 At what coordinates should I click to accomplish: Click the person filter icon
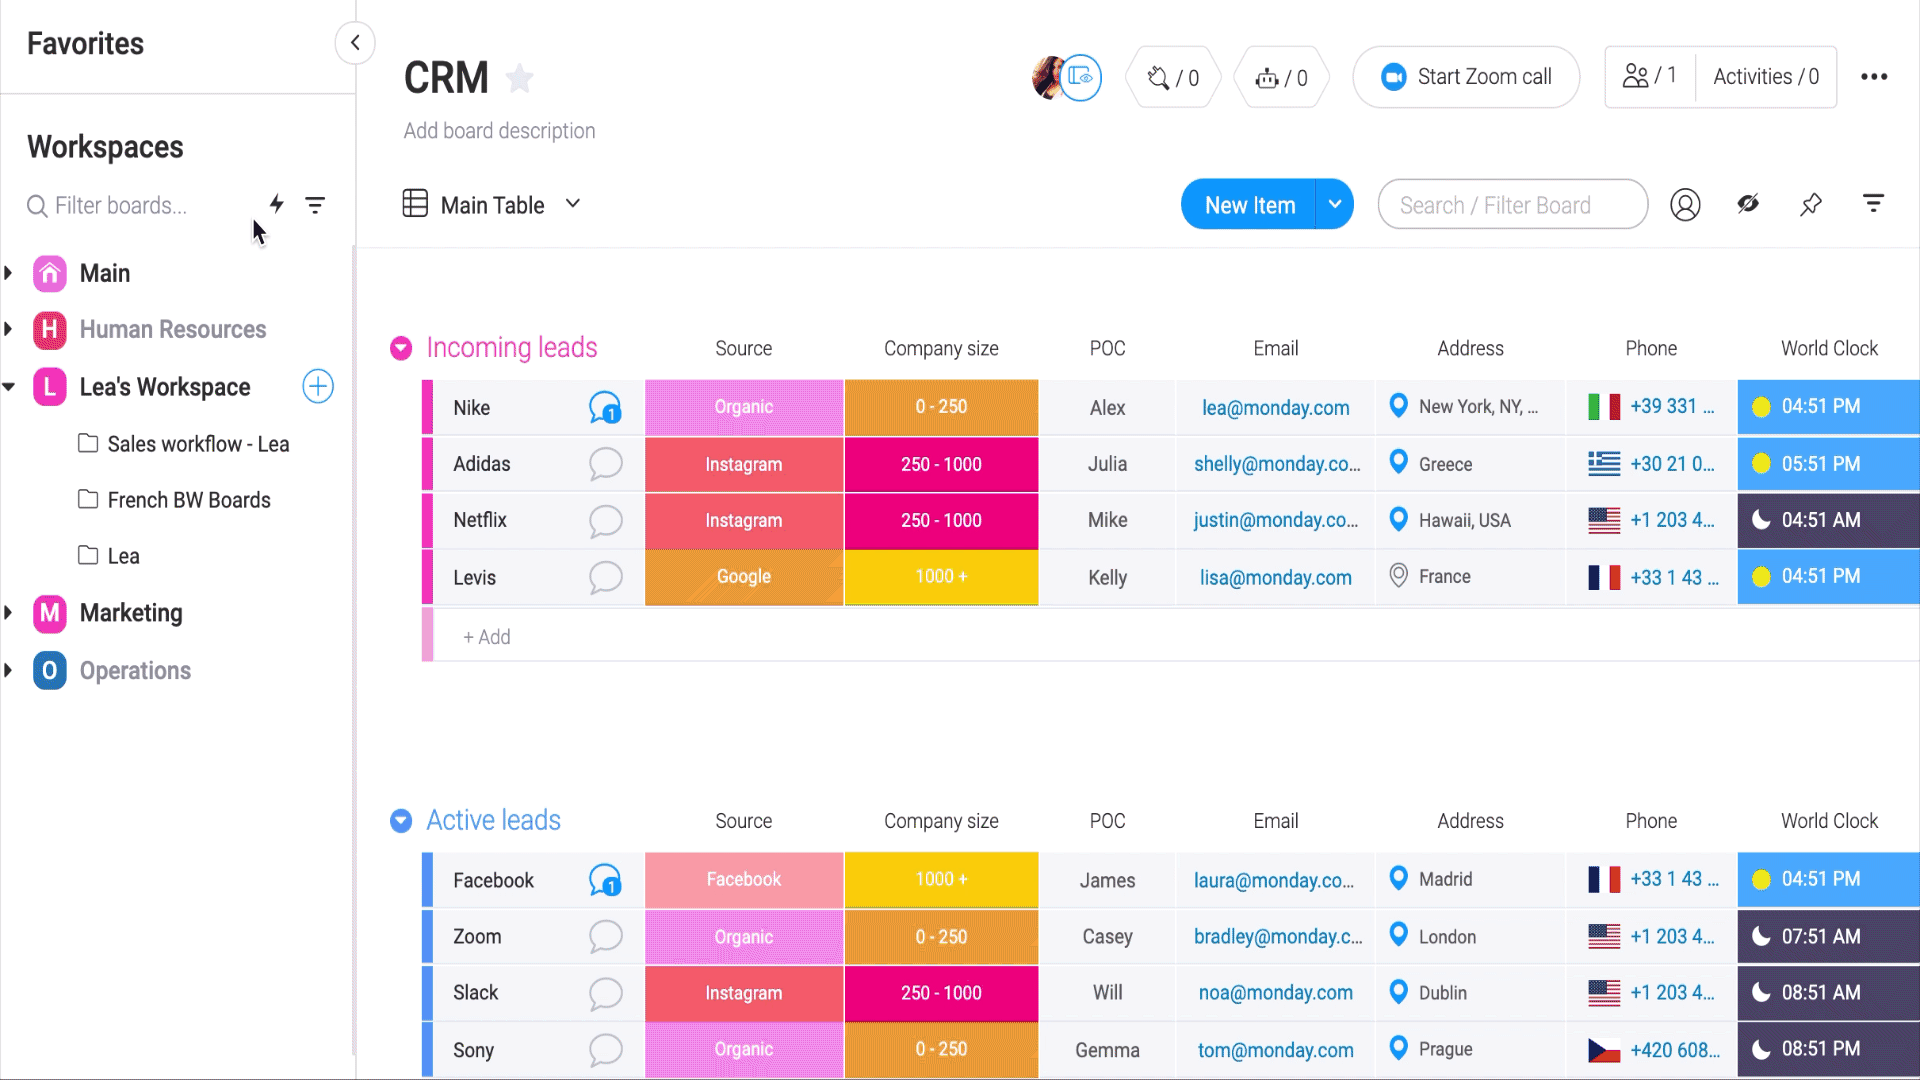click(1685, 205)
